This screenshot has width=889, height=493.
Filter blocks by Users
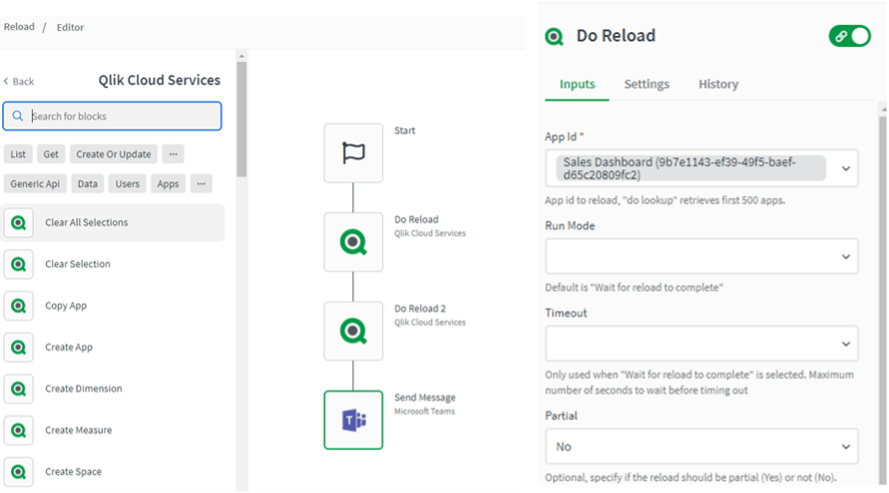128,184
